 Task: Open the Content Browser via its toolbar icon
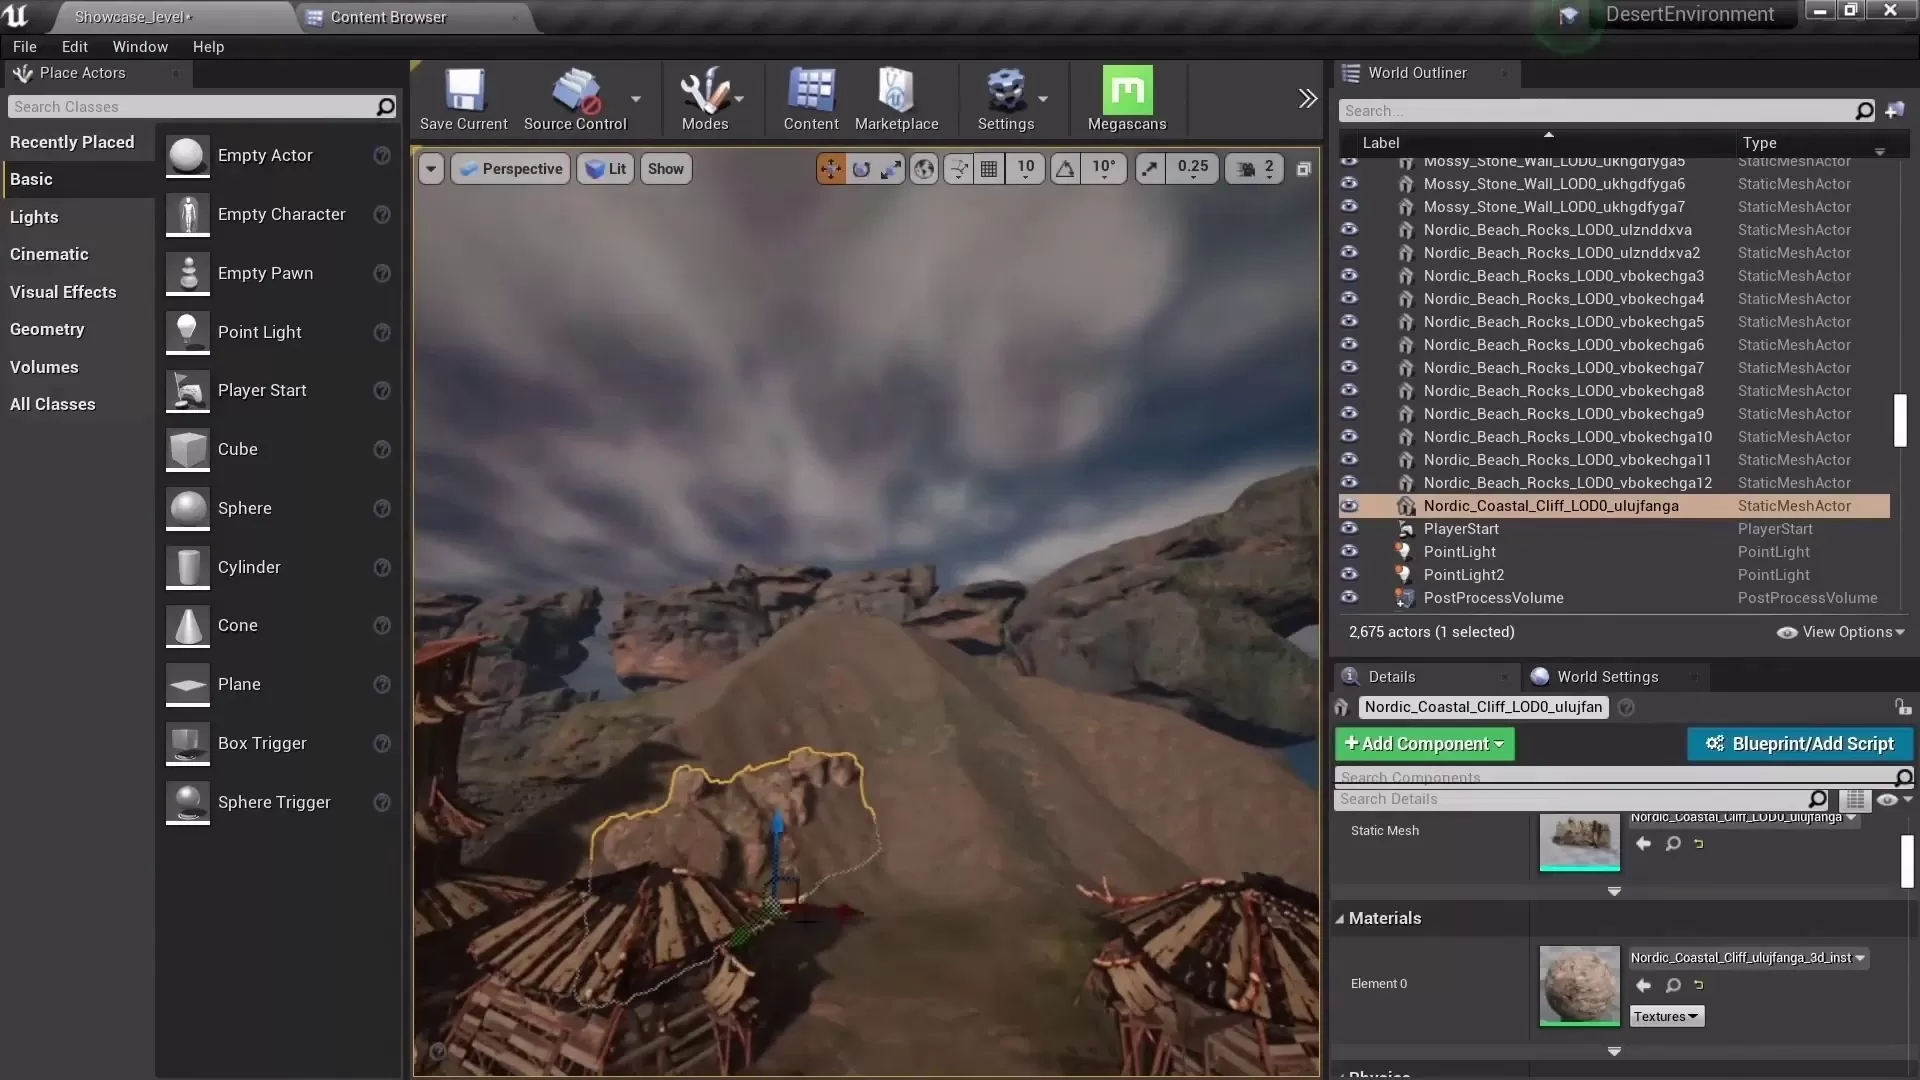point(810,97)
